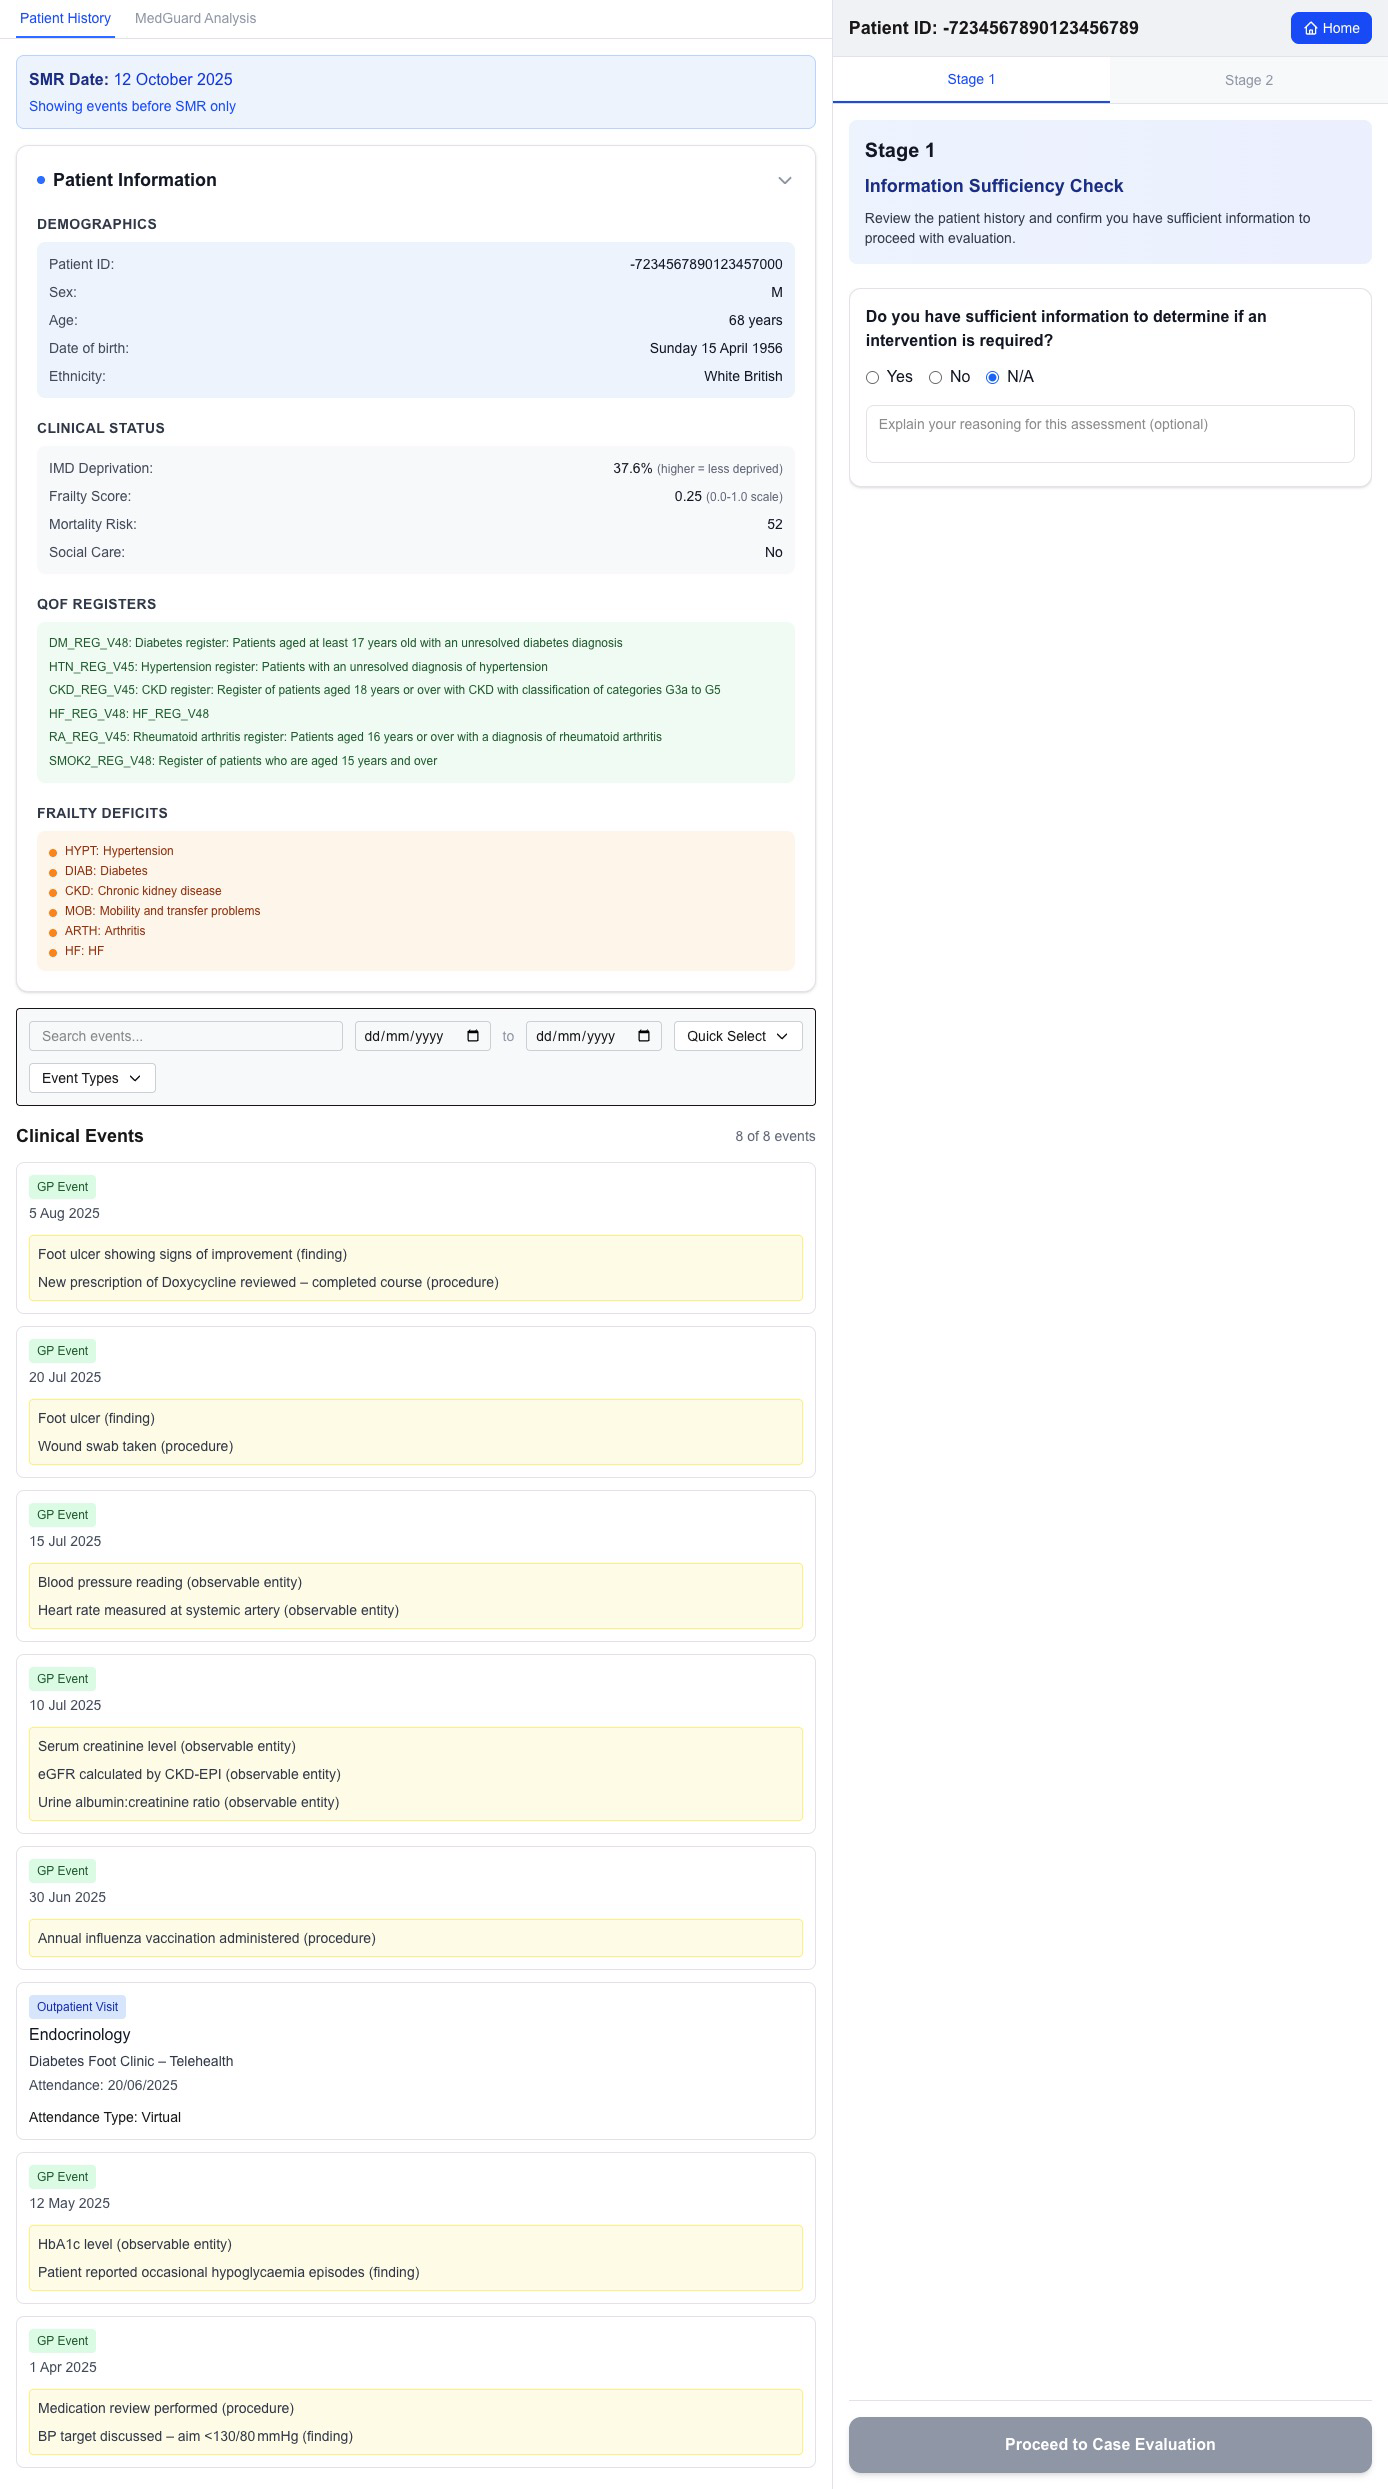This screenshot has width=1388, height=2489.
Task: Click the Endocrinology outpatient visit card
Action: point(416,2061)
